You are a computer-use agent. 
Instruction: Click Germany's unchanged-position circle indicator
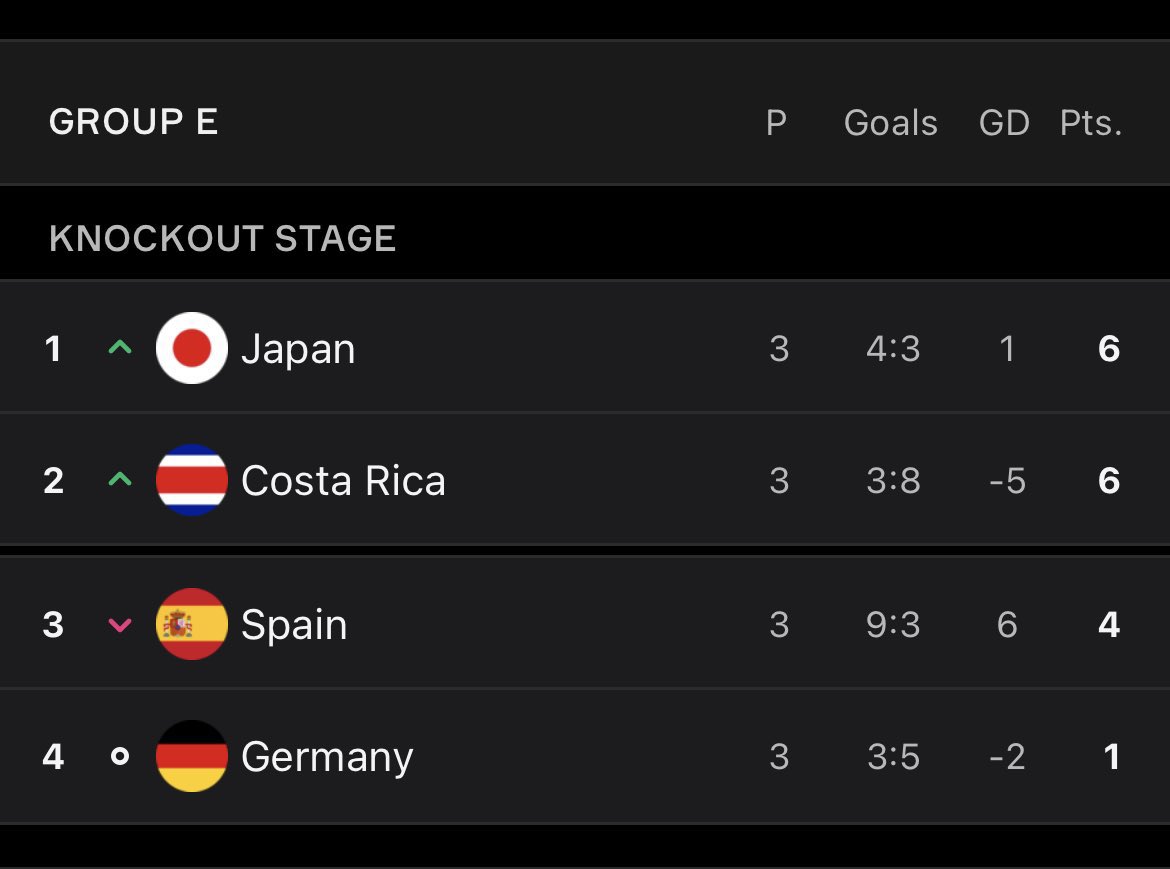coord(120,756)
